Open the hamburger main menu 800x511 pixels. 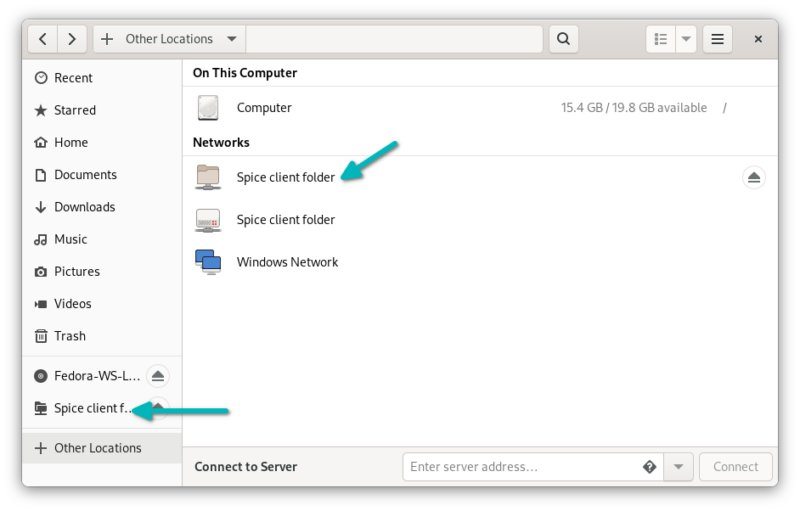(x=717, y=39)
